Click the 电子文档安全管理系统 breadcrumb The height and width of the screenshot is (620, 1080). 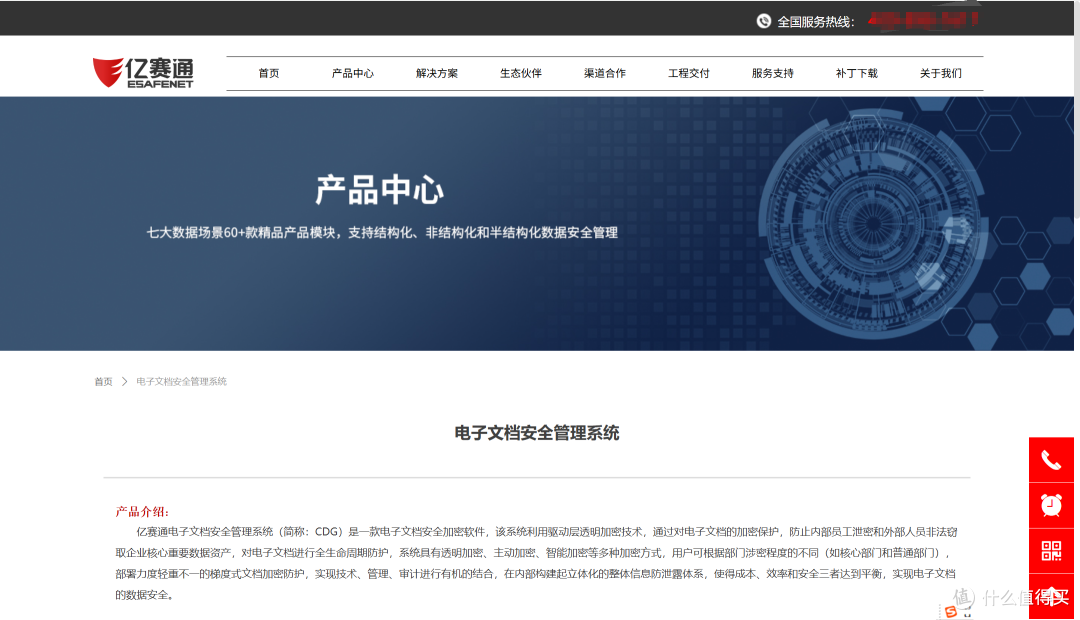point(181,382)
